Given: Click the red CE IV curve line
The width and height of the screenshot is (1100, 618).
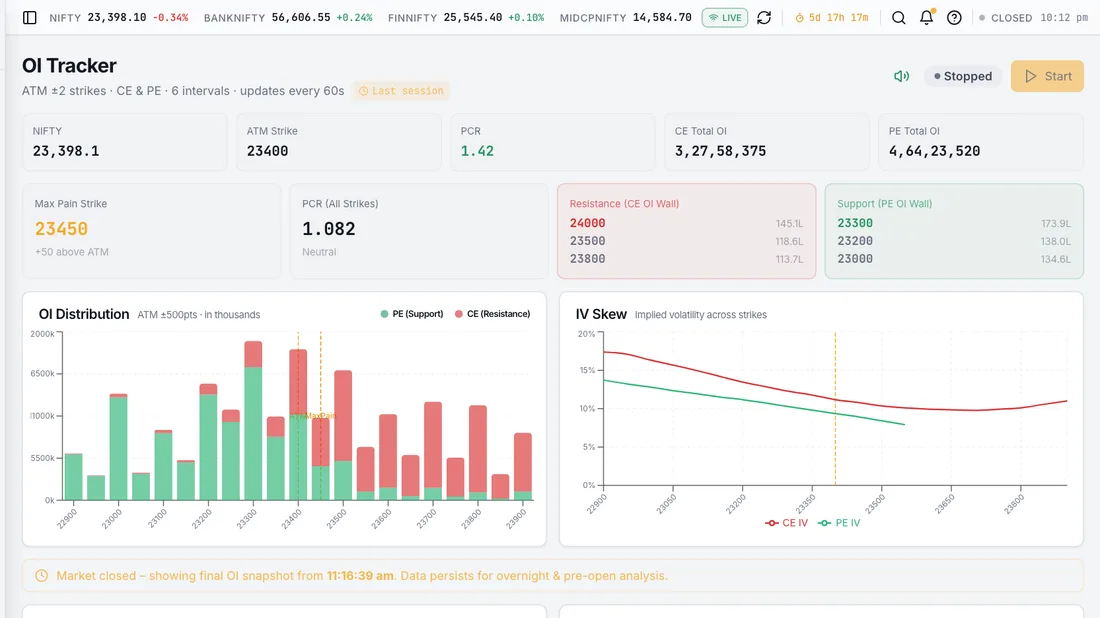Looking at the screenshot, I should click(835, 400).
